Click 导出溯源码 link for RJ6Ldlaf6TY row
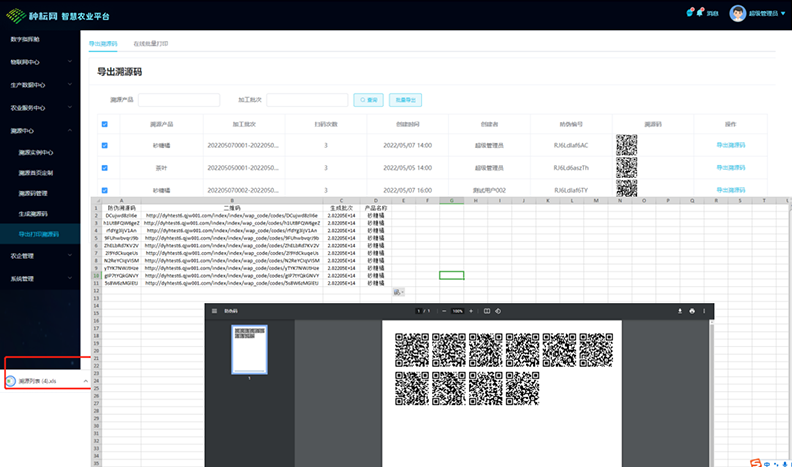The image size is (792, 467). pos(730,190)
